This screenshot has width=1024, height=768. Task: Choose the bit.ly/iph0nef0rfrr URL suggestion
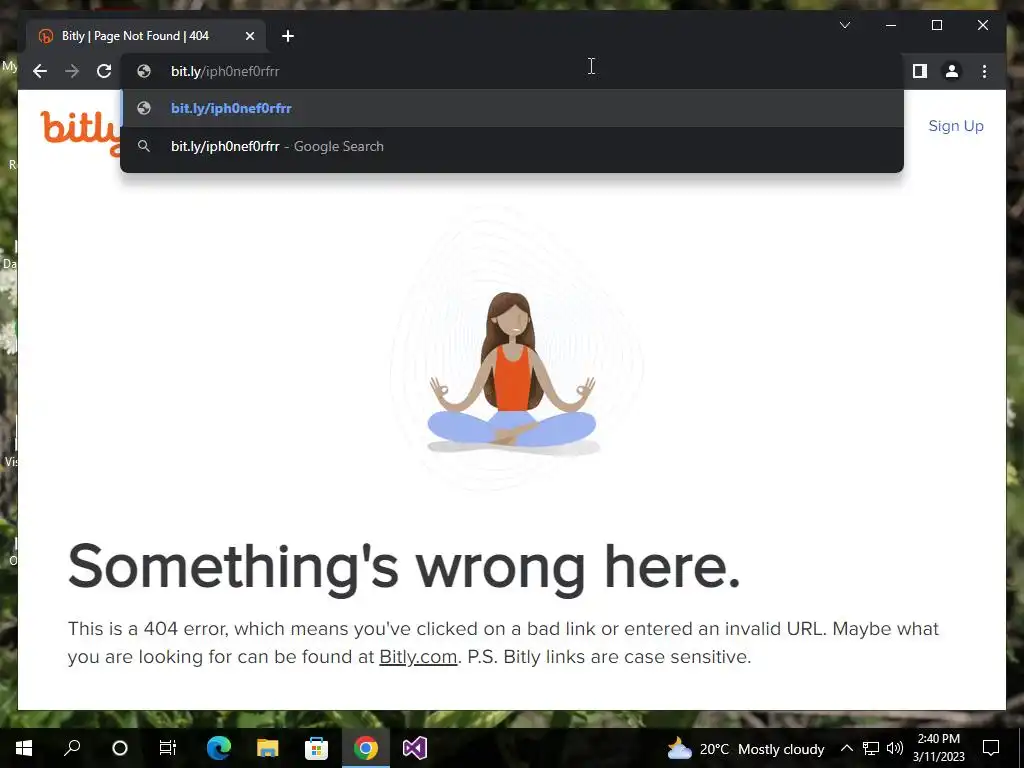coord(512,108)
